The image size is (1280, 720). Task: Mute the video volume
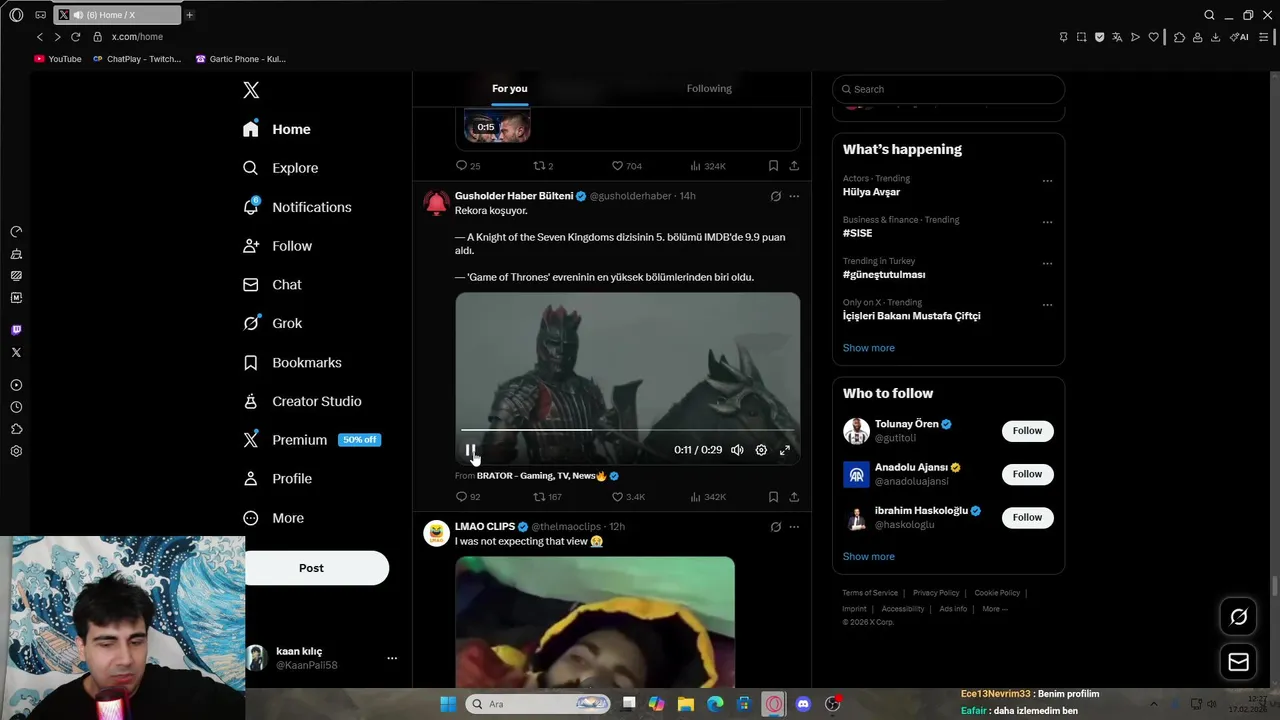pos(737,450)
